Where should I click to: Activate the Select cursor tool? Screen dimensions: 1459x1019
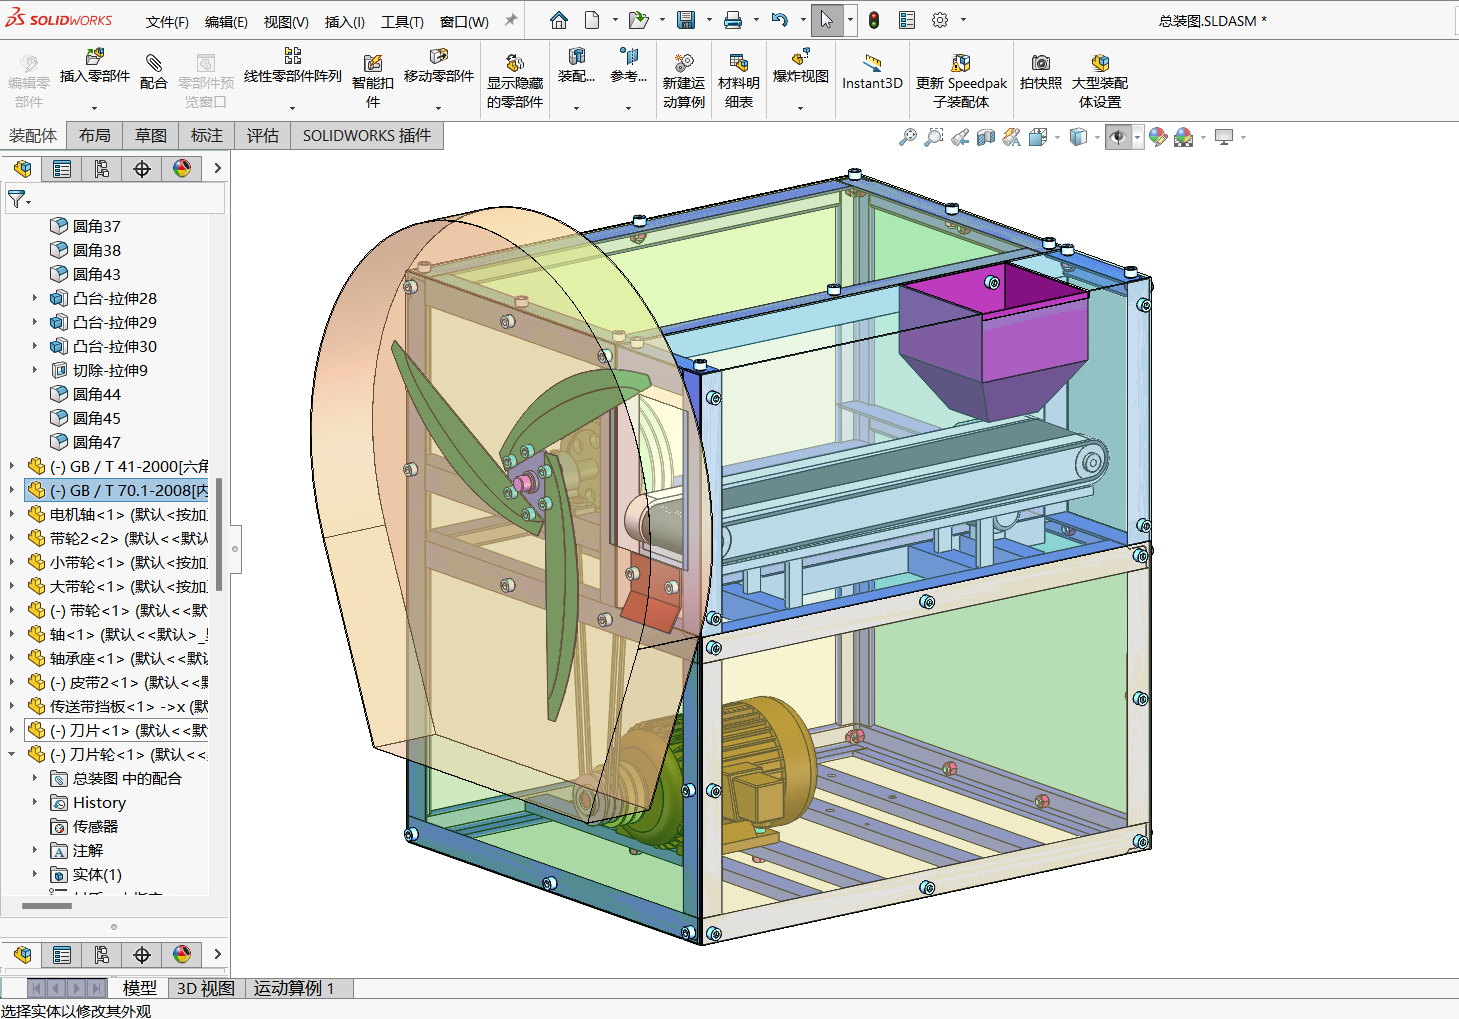(827, 20)
